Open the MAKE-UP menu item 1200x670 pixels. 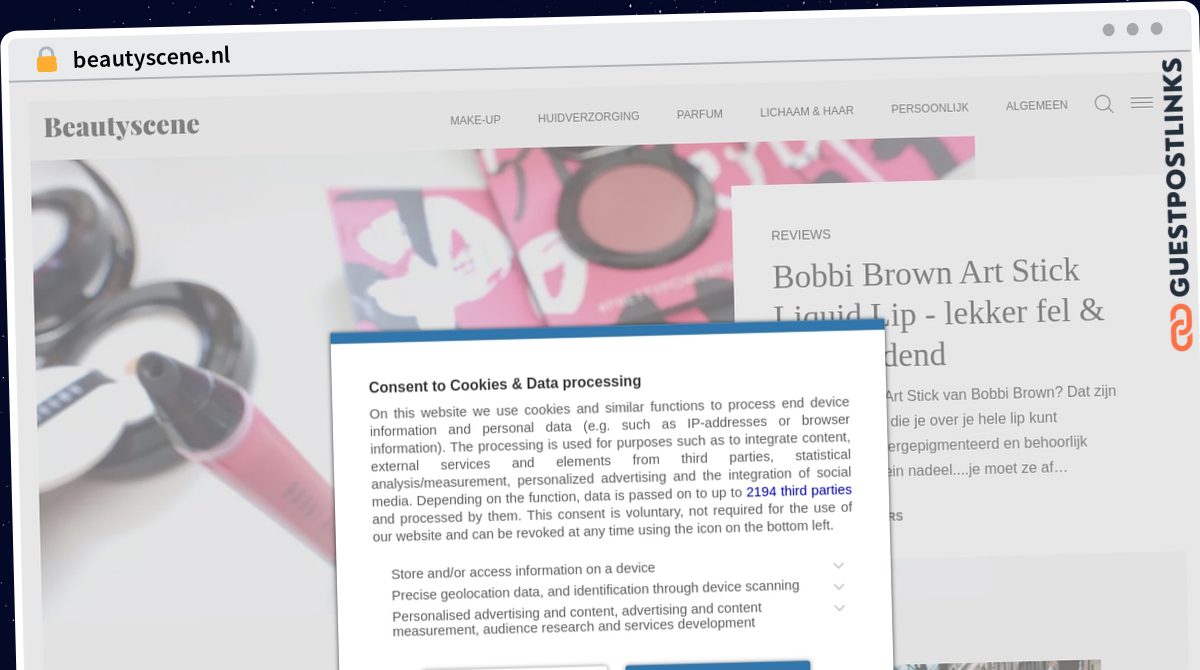(x=475, y=120)
